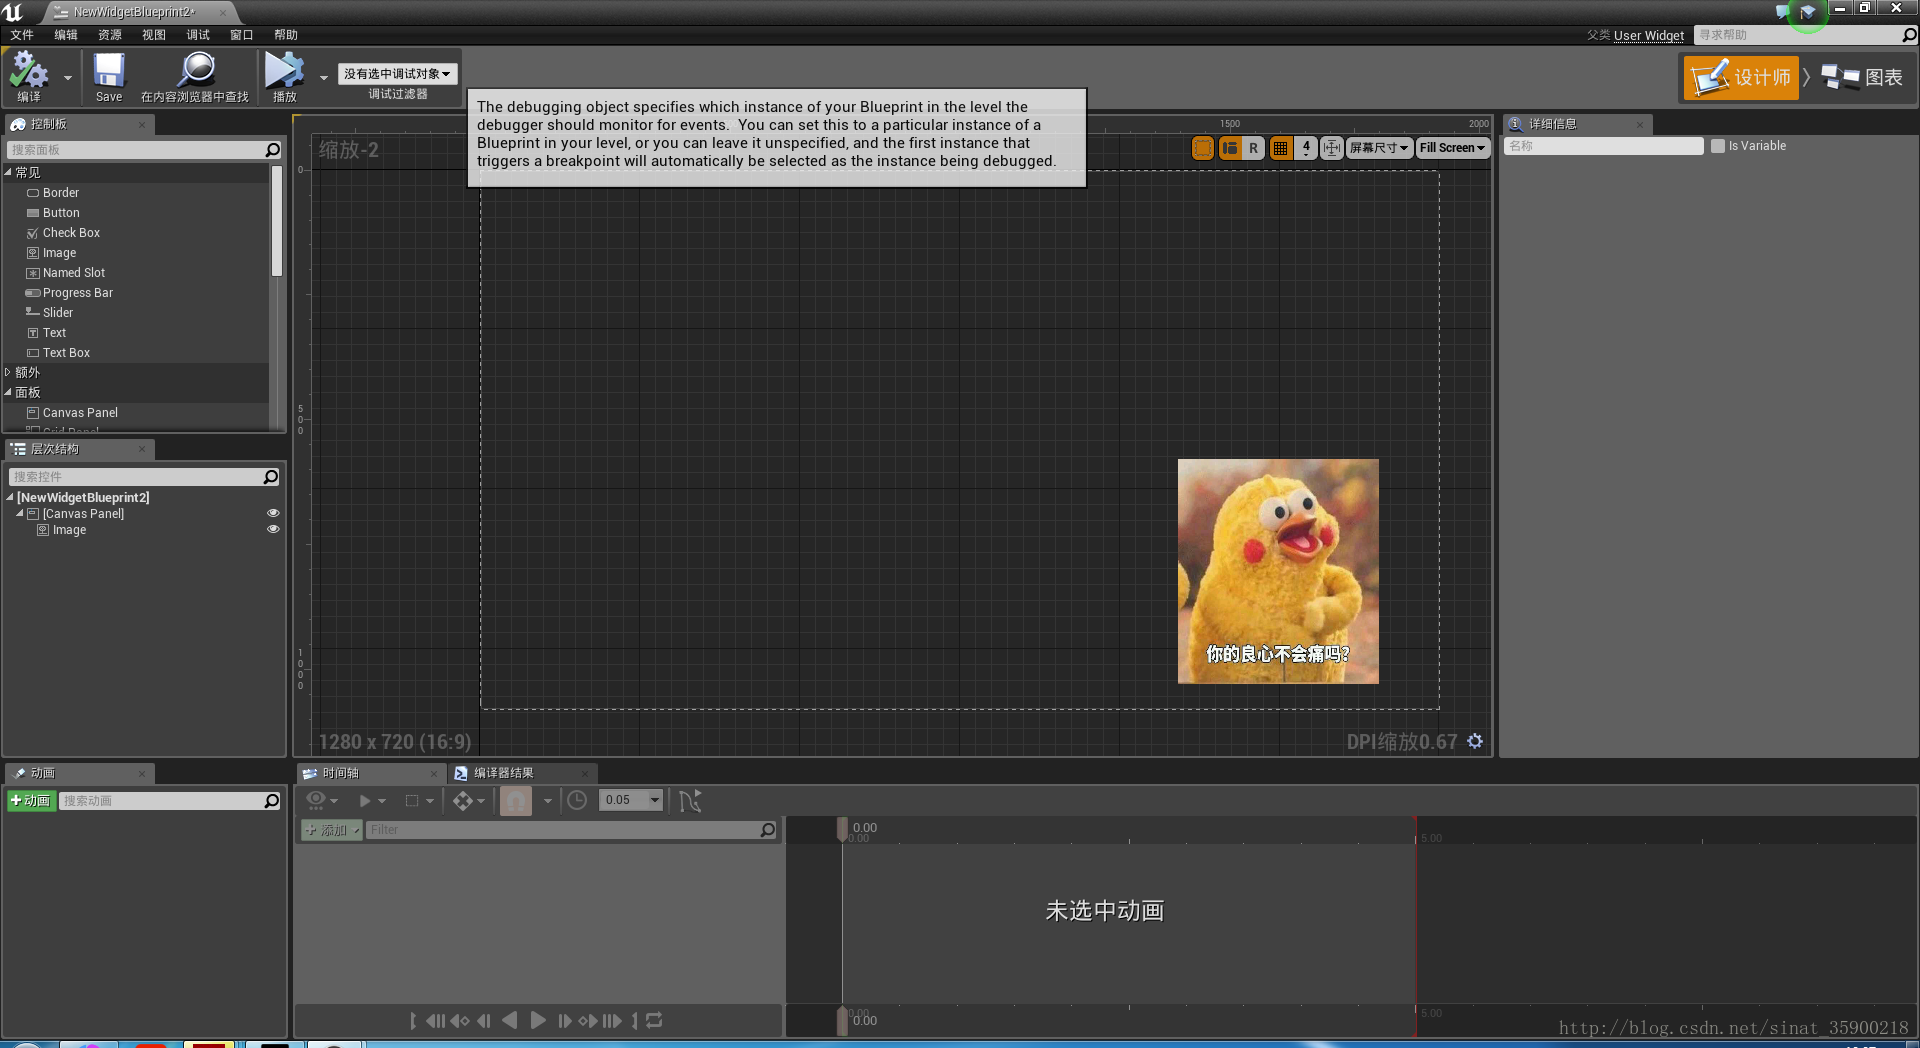Enable the Is Variable checkbox
Image resolution: width=1920 pixels, height=1048 pixels.
coord(1718,146)
